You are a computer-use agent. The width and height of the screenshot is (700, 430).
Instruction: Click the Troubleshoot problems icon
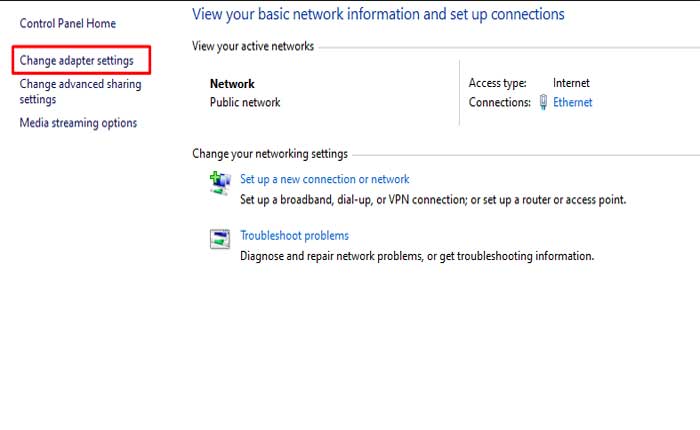click(220, 238)
